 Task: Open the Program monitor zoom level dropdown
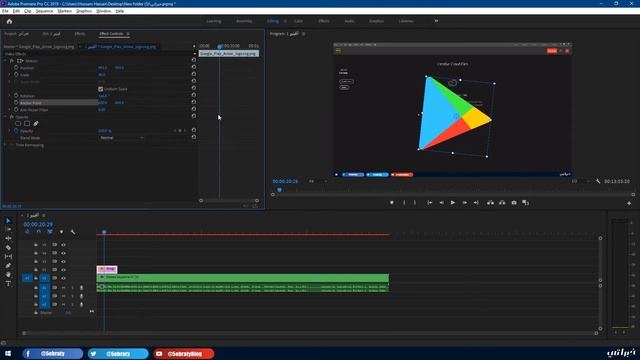coord(318,181)
